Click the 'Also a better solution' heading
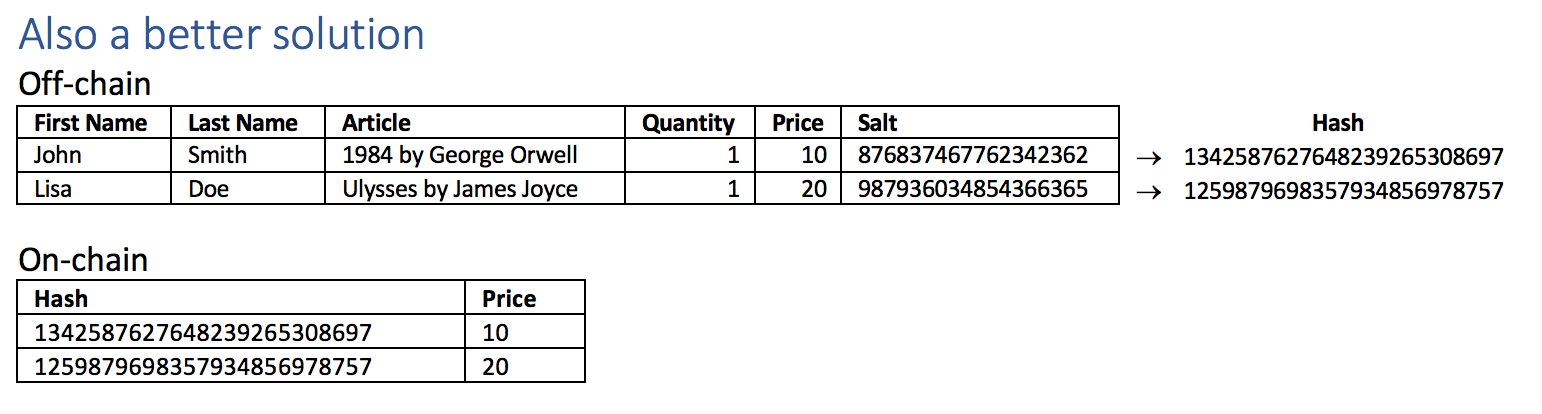The width and height of the screenshot is (1542, 414). [221, 35]
